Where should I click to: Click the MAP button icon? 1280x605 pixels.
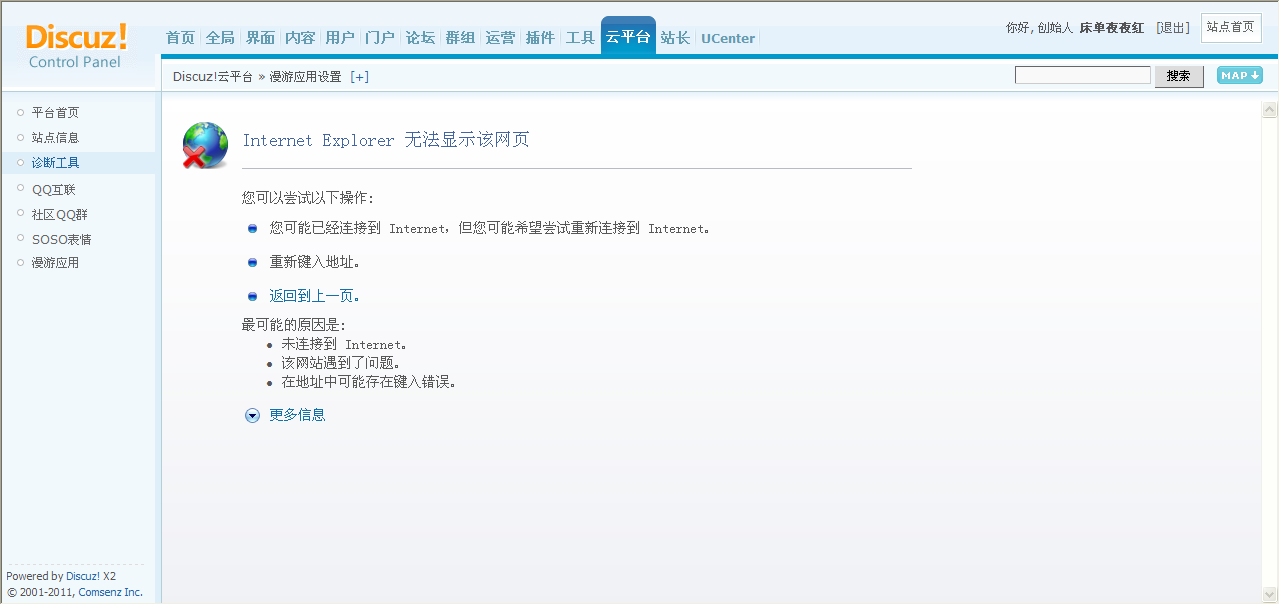coord(1239,75)
